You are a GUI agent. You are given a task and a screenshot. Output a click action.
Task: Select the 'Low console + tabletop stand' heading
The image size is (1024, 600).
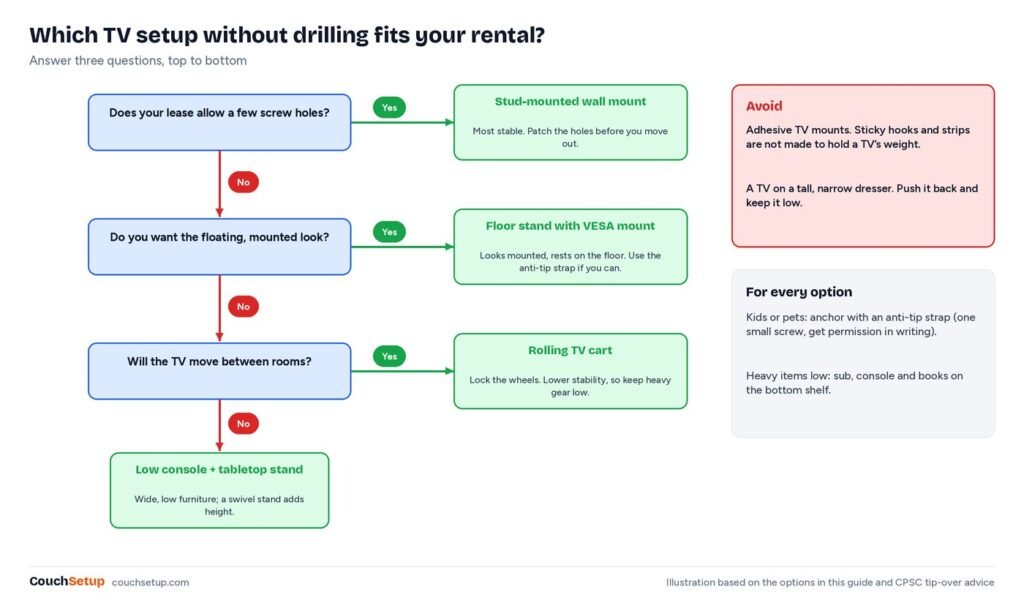pyautogui.click(x=219, y=469)
